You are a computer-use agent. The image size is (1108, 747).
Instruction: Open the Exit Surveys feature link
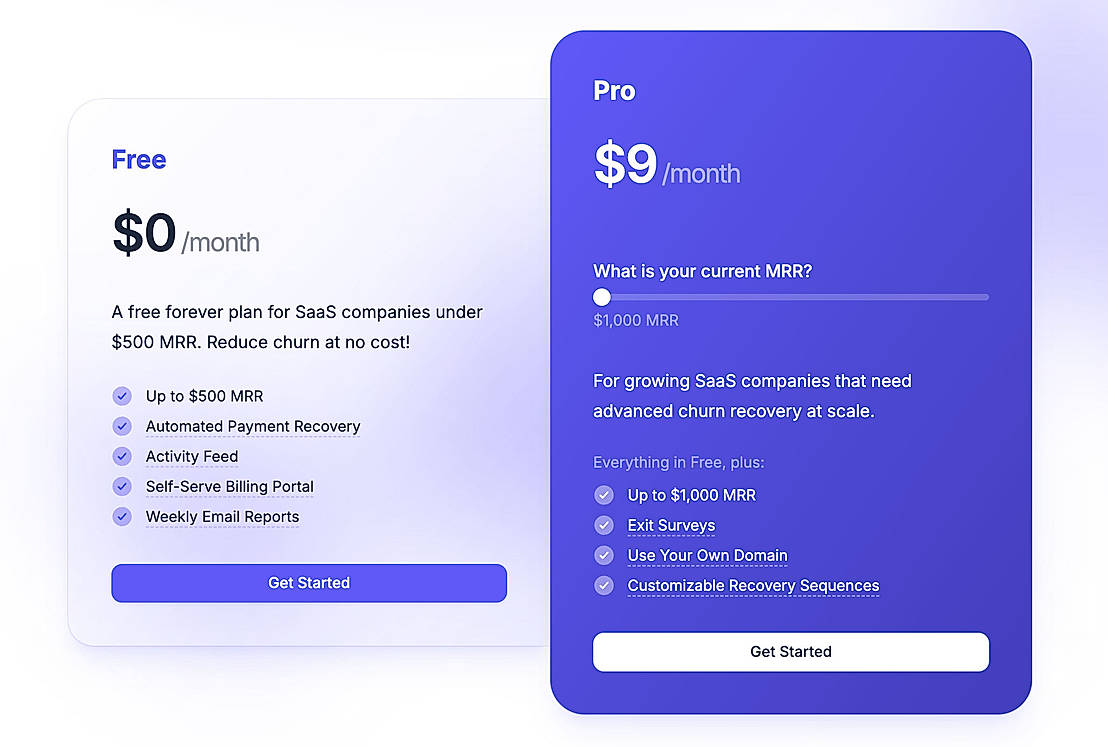pyautogui.click(x=671, y=525)
